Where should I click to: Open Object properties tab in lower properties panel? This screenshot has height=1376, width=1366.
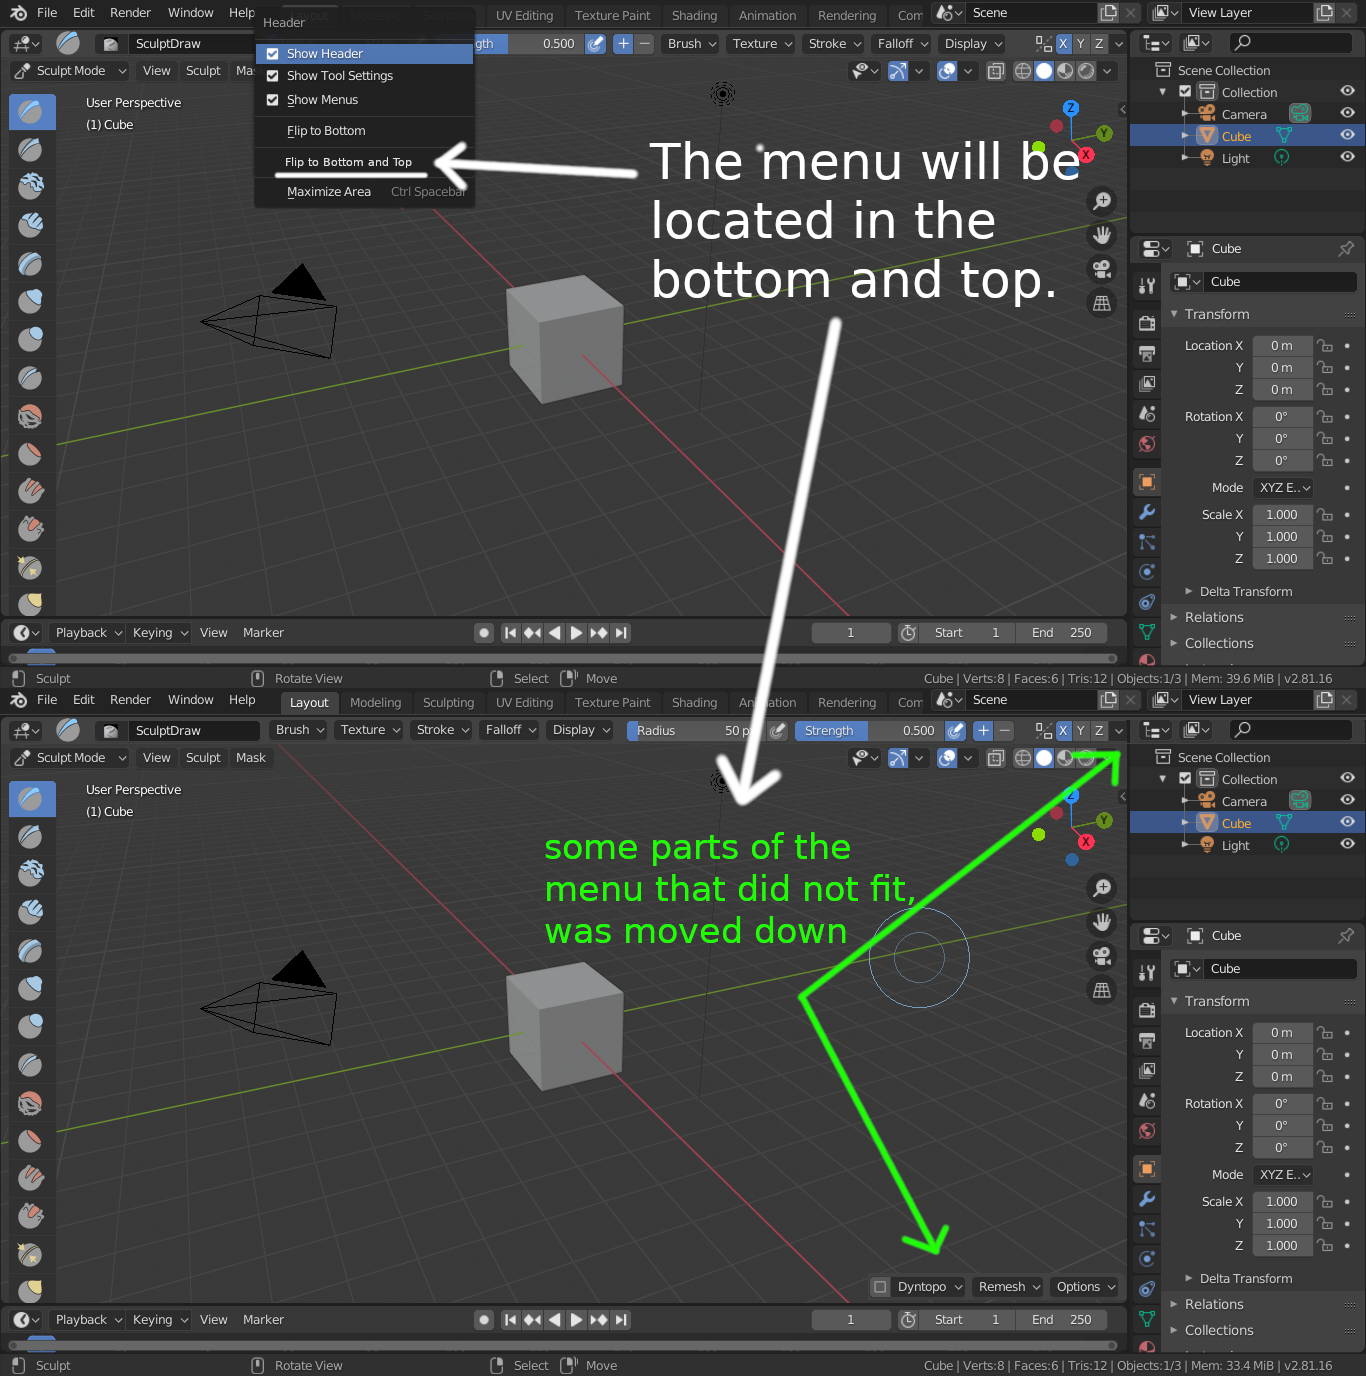(x=1147, y=1168)
